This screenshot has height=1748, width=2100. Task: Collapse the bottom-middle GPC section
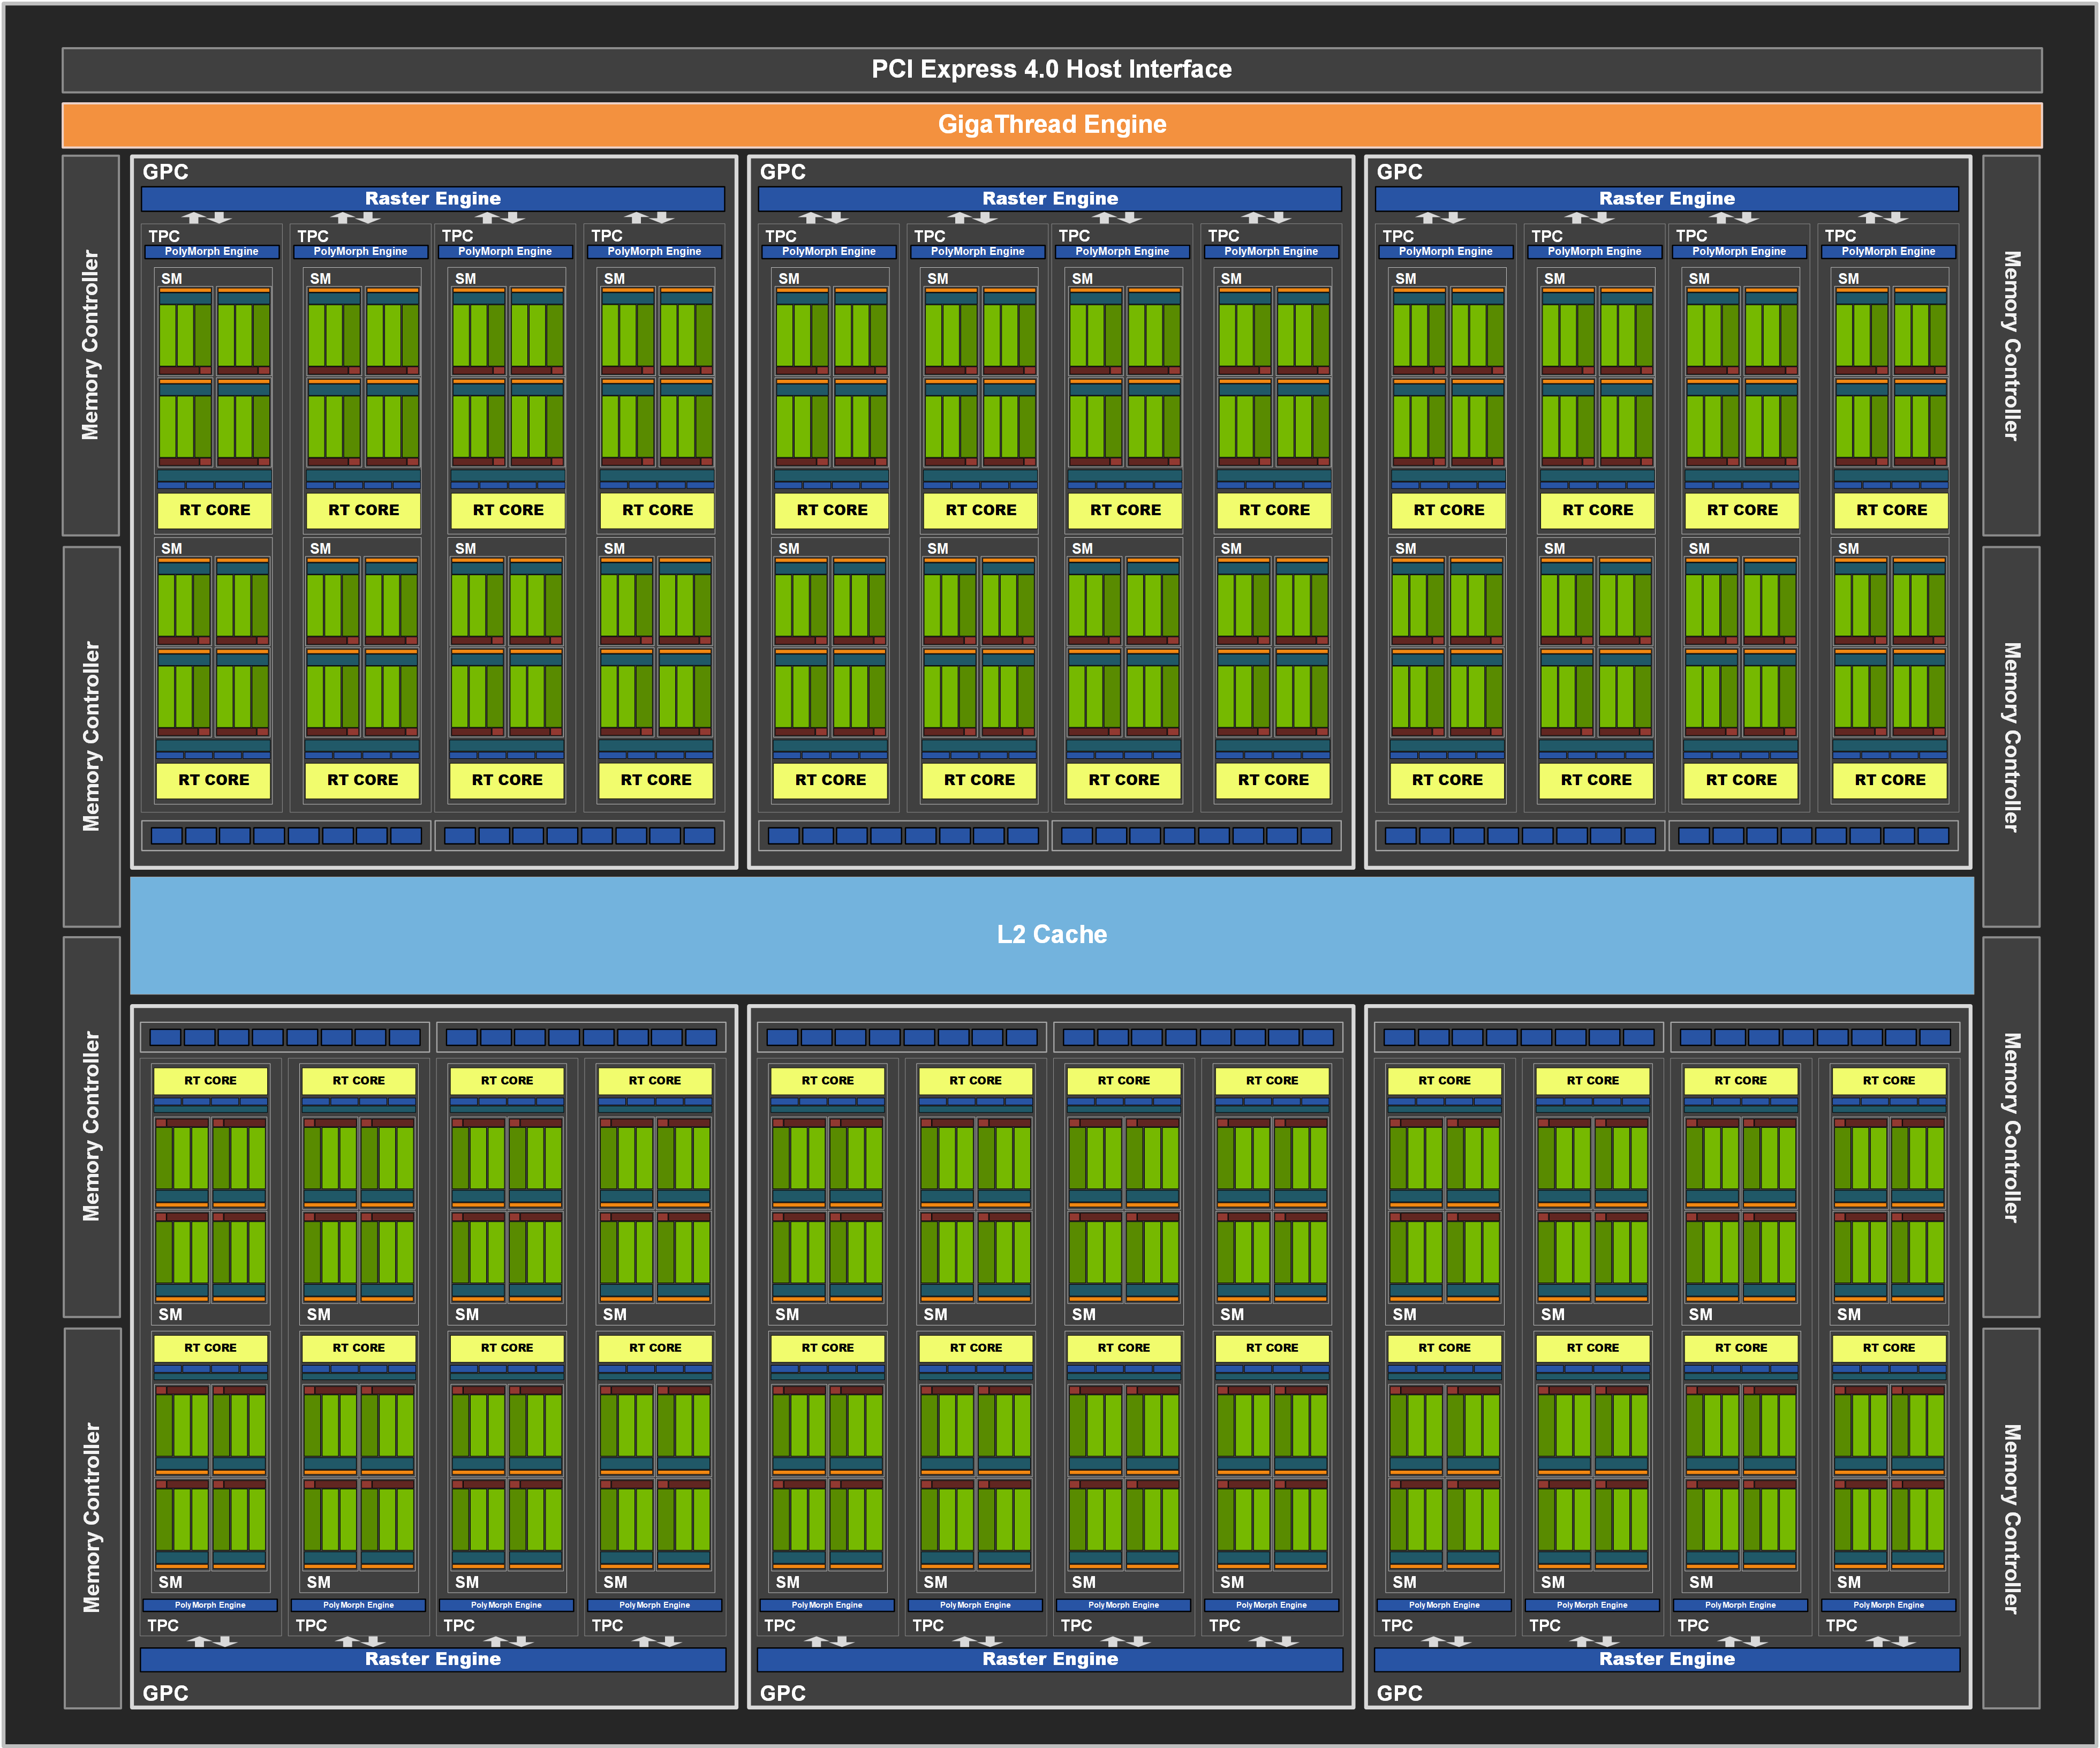[782, 1692]
